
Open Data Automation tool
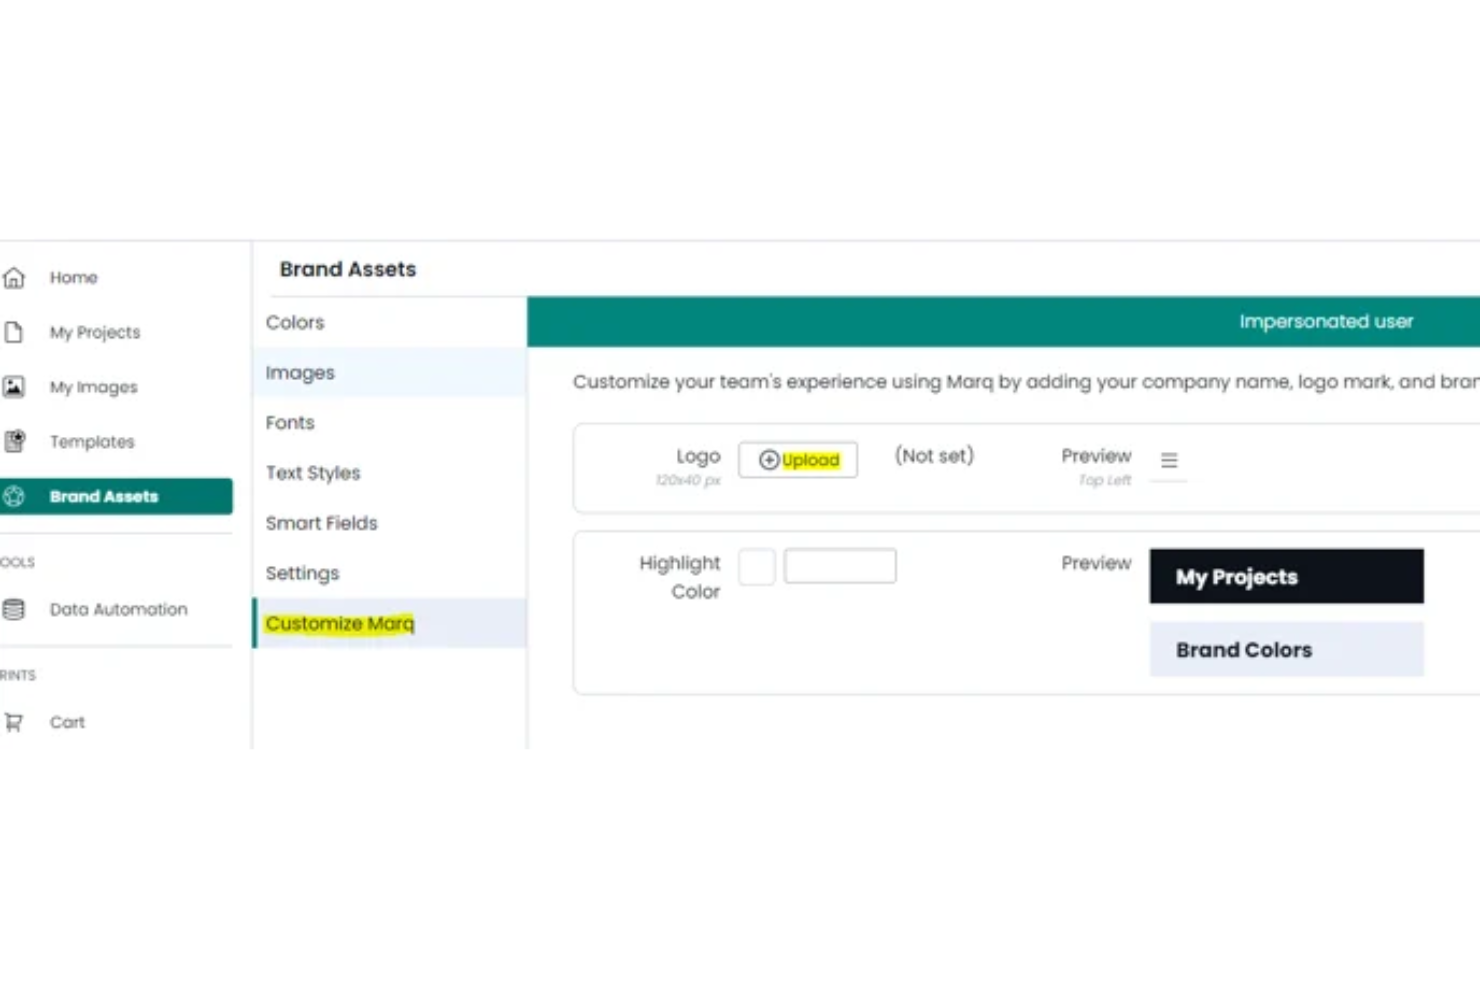(x=118, y=609)
